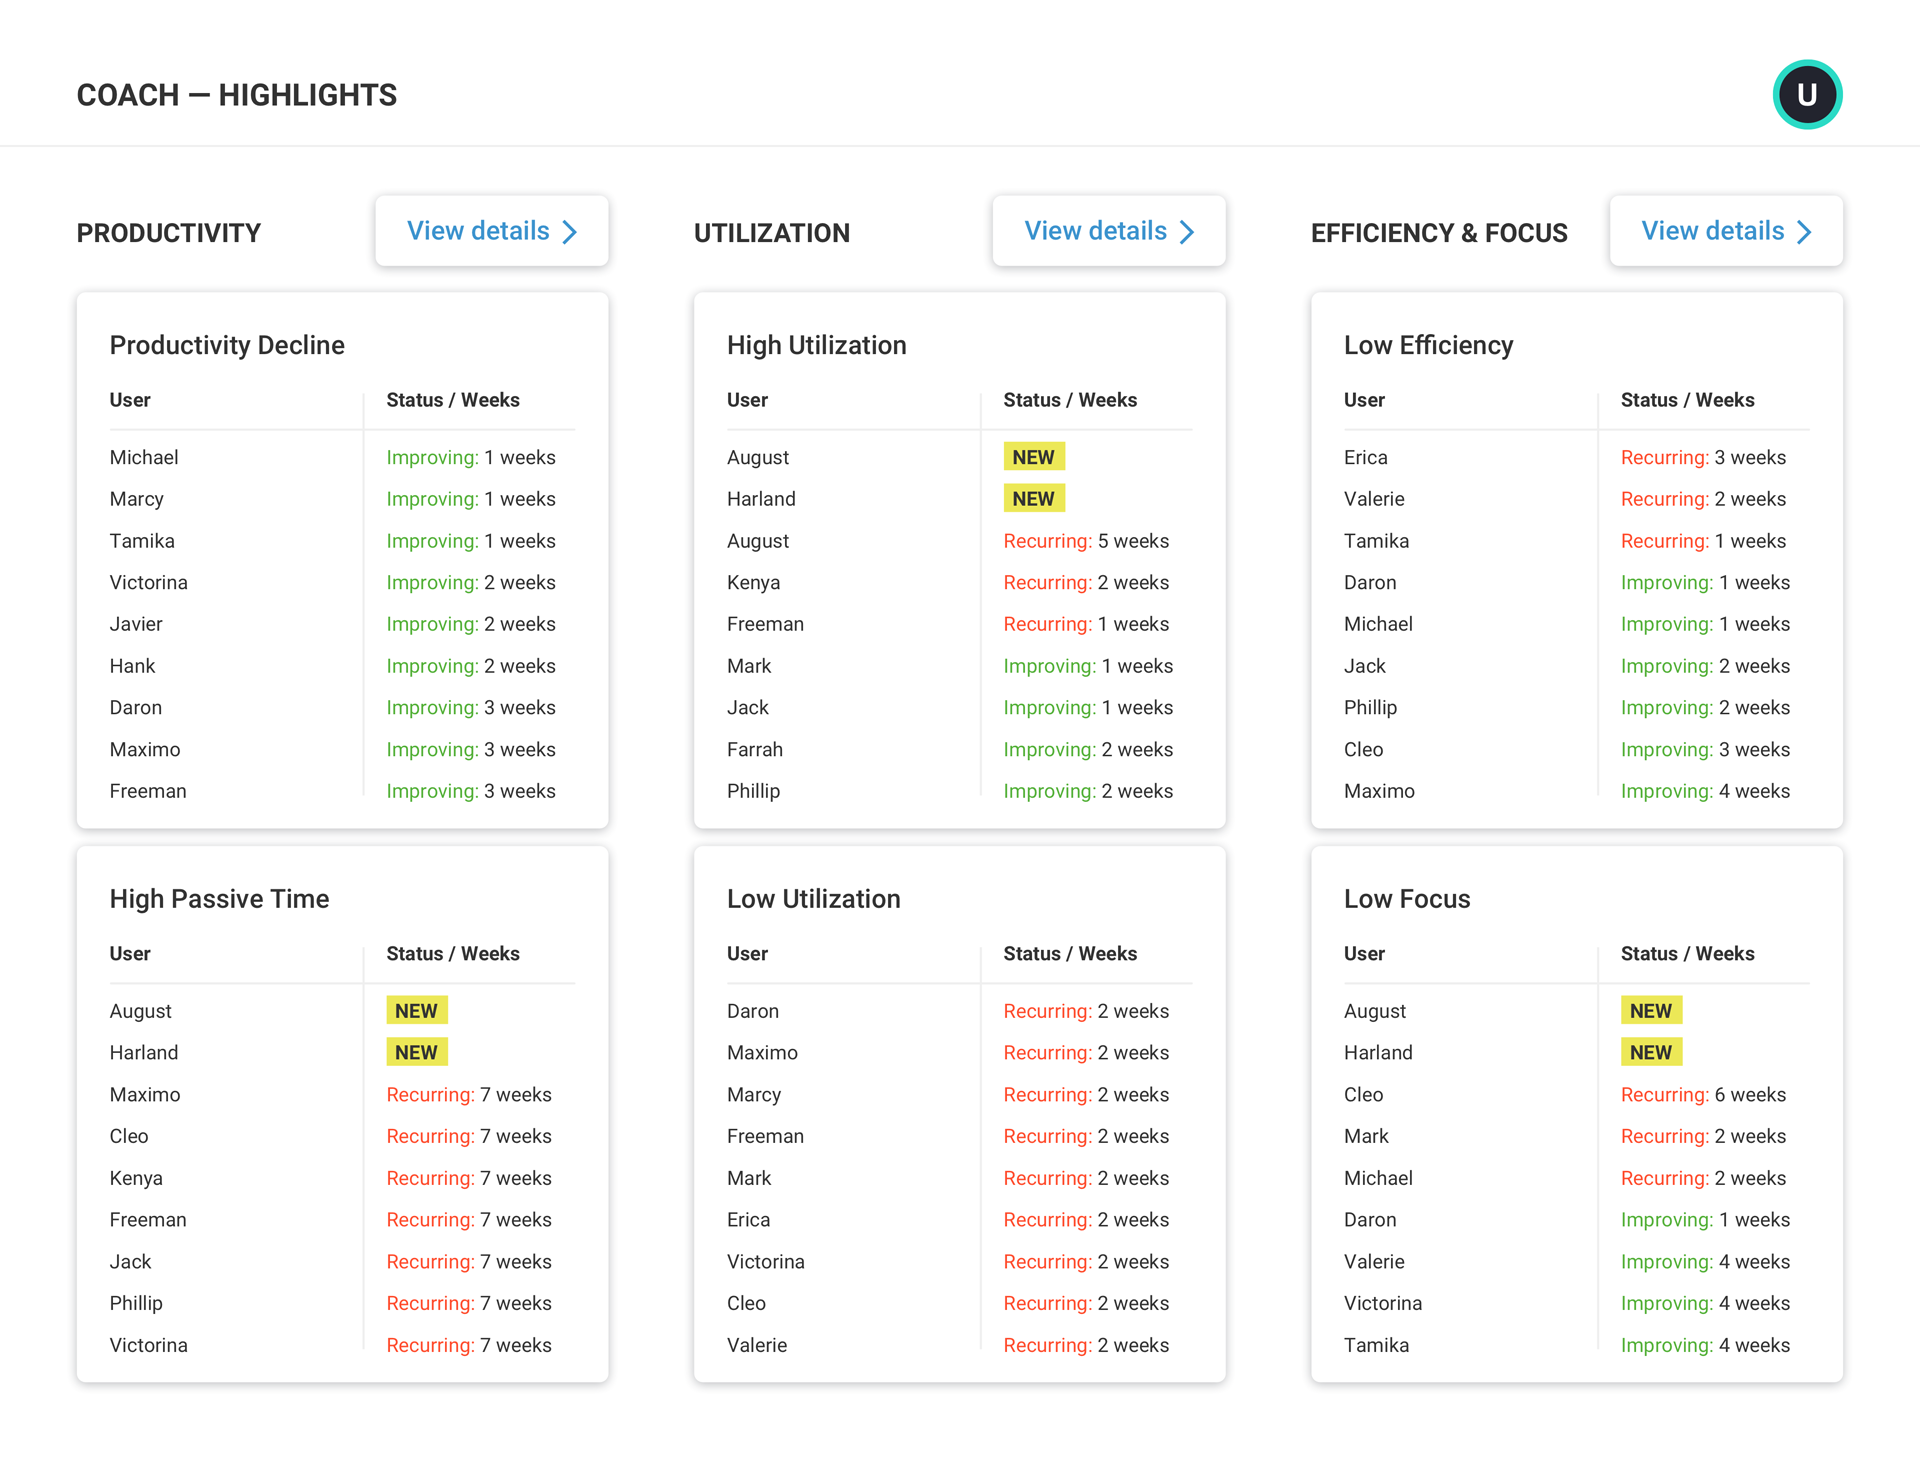The image size is (1920, 1459).
Task: Click Cleo's Recurring 6 weeks status
Action: (1702, 1094)
